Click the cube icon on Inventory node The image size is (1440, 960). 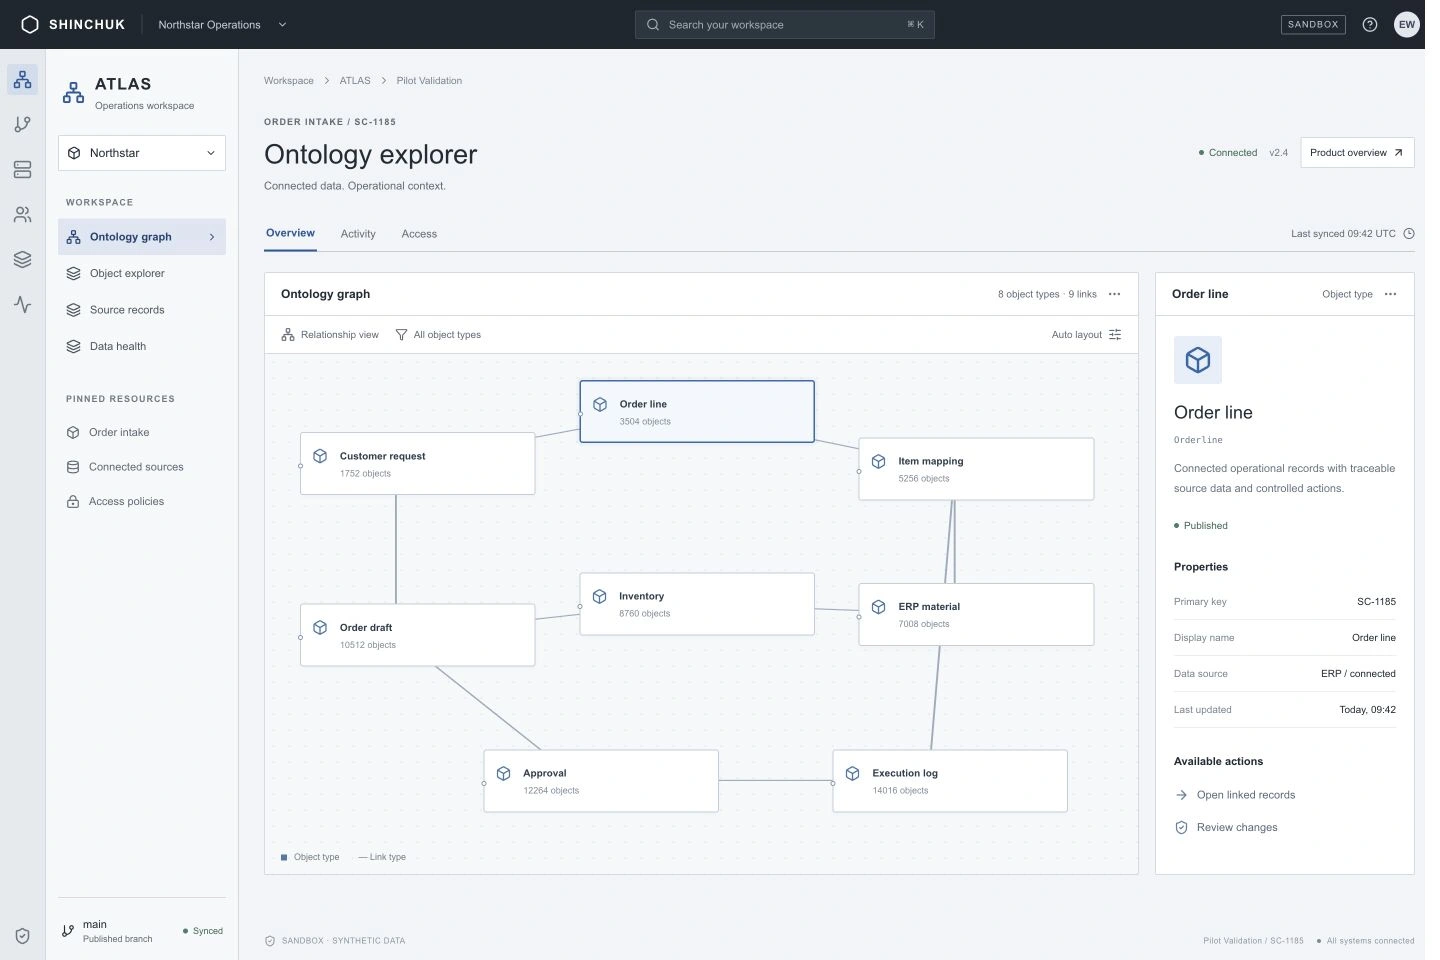[600, 597]
